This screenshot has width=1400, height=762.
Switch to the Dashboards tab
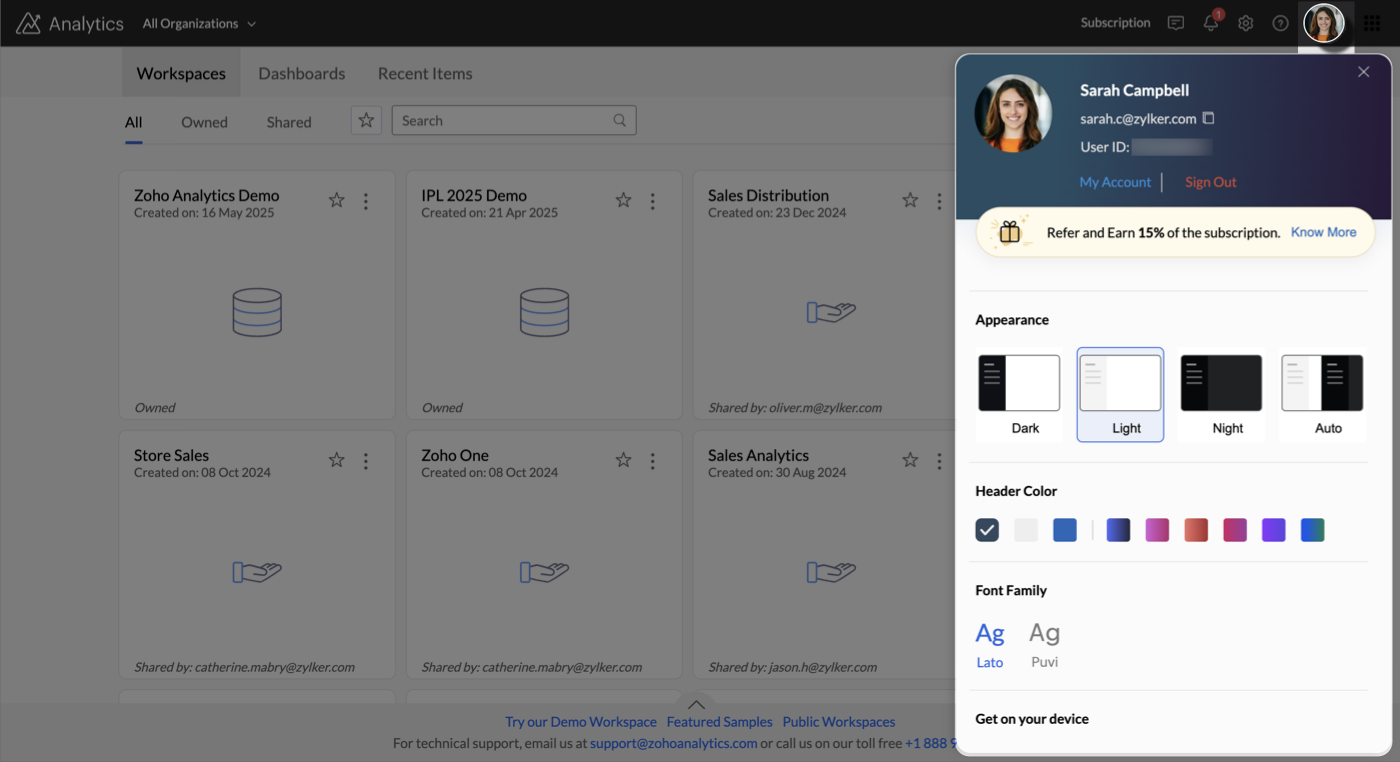pos(301,74)
